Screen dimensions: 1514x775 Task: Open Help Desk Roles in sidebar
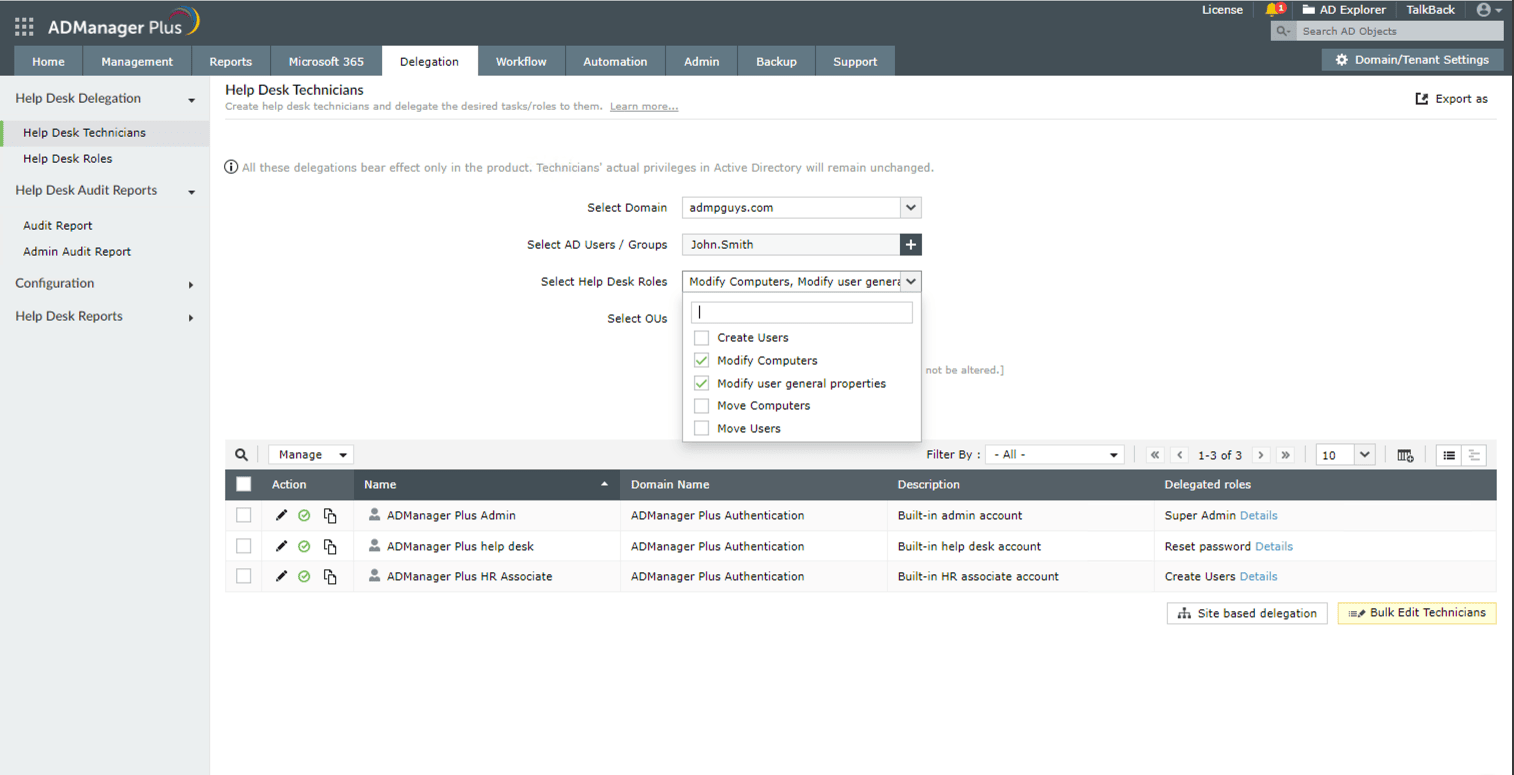tap(68, 159)
